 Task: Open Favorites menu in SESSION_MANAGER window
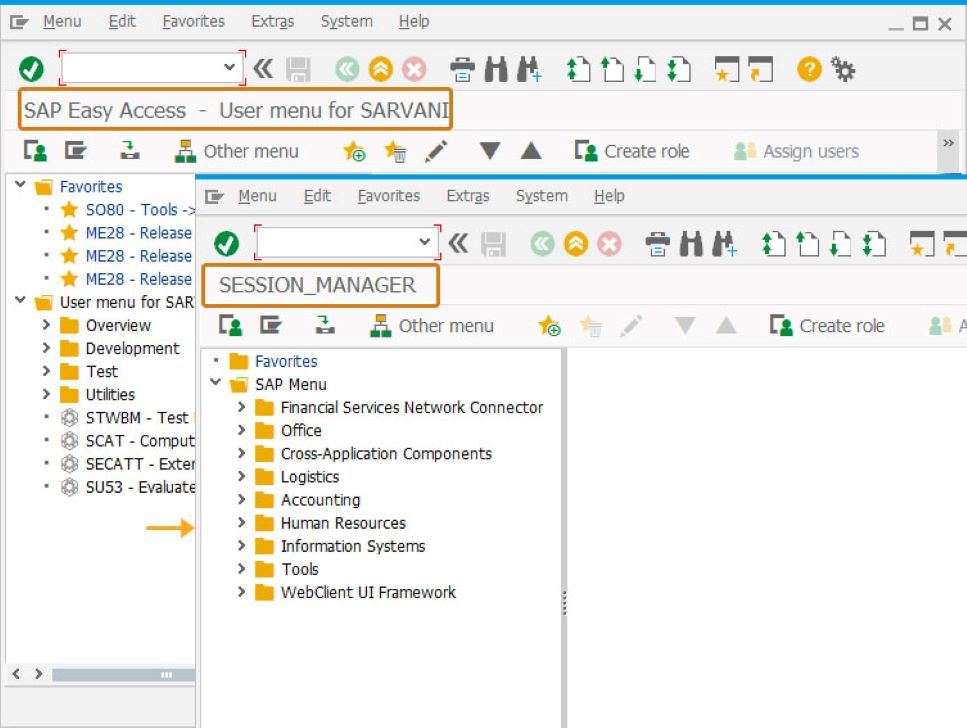point(389,196)
